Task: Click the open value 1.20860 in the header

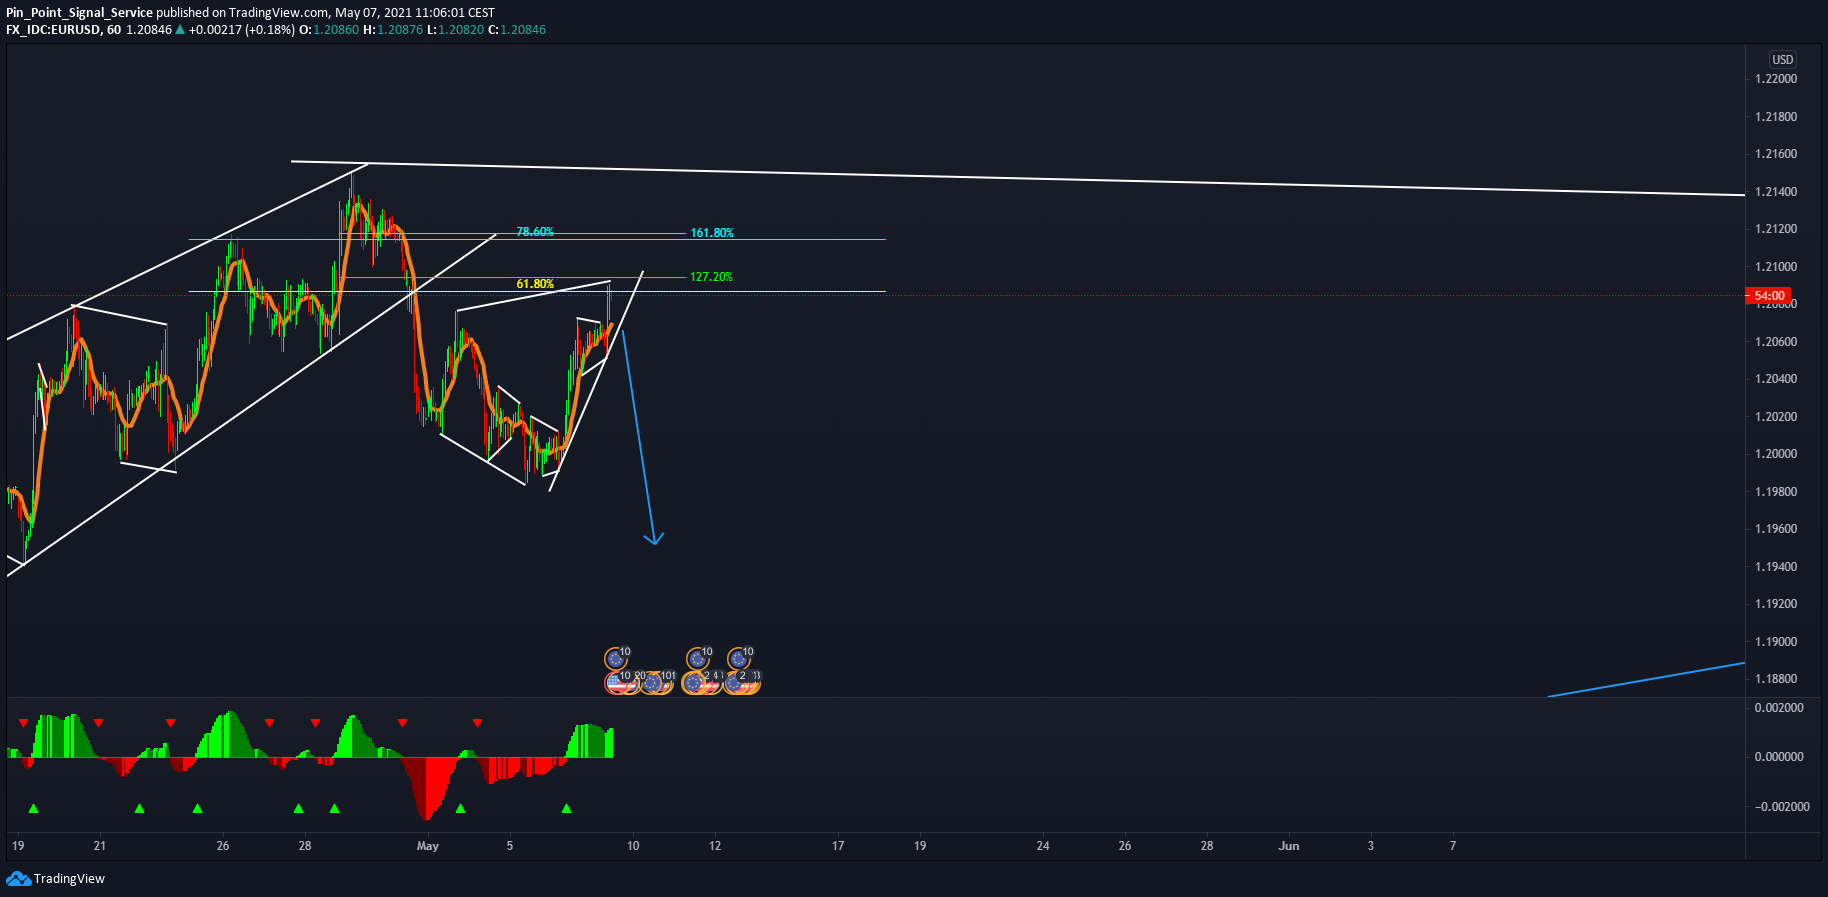Action: pyautogui.click(x=336, y=30)
